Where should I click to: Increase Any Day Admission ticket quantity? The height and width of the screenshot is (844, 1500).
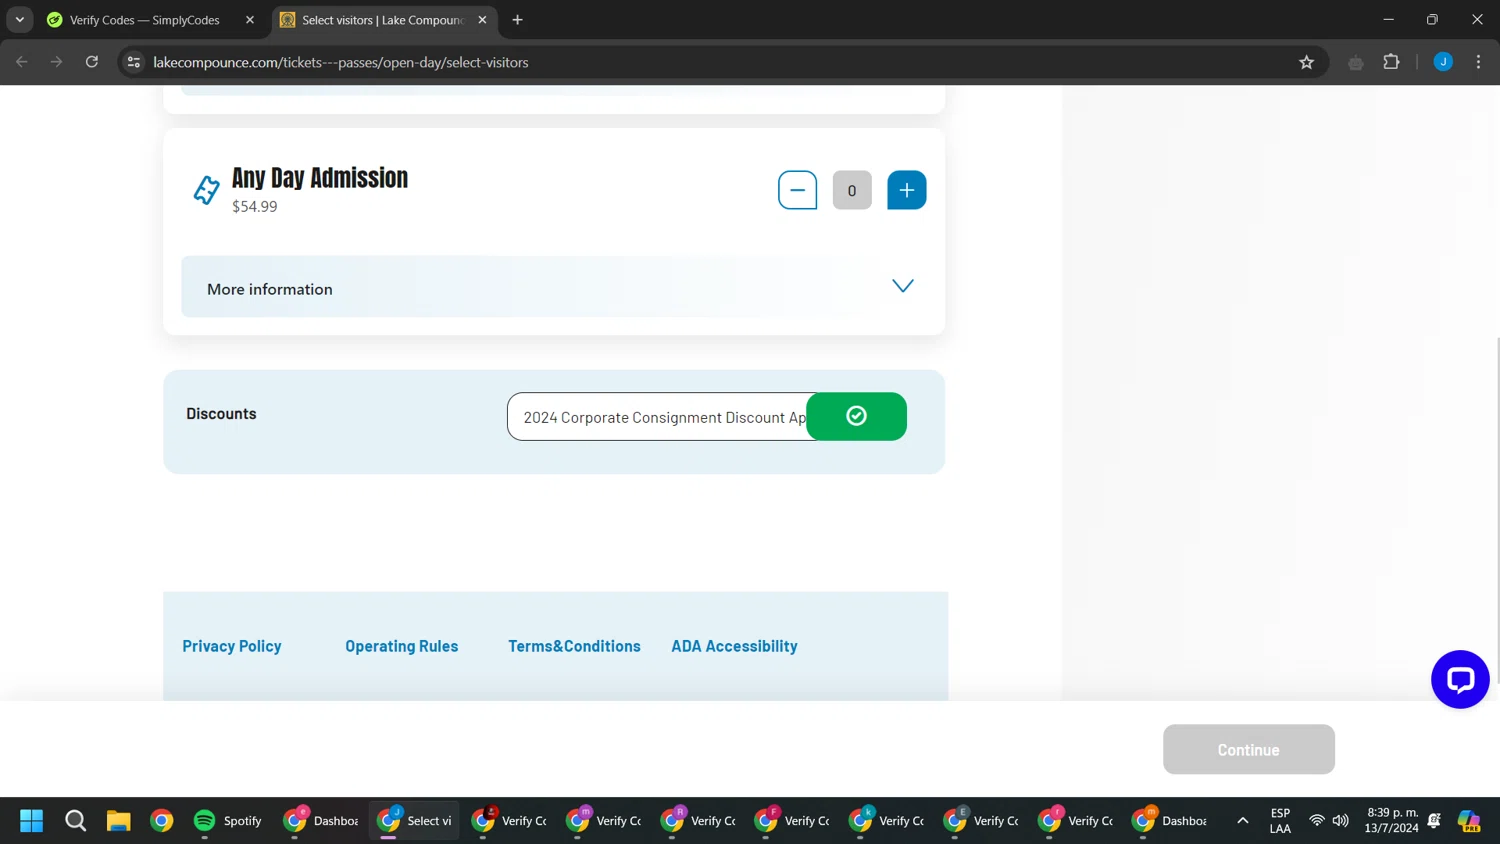(x=906, y=190)
